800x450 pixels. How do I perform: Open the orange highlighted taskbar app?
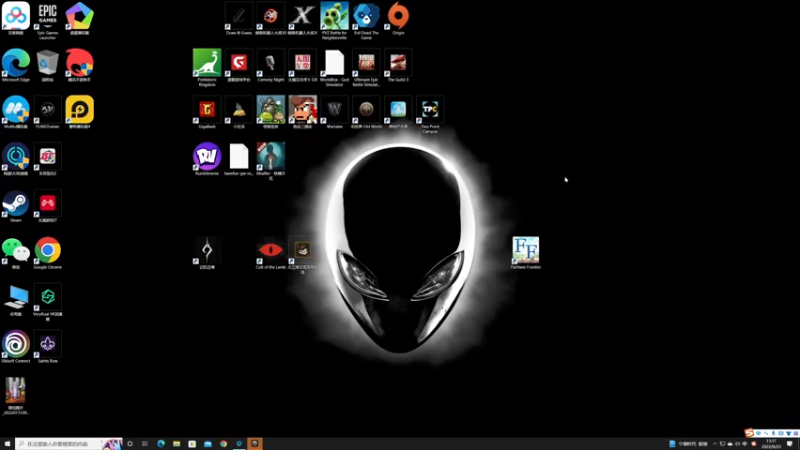255,444
